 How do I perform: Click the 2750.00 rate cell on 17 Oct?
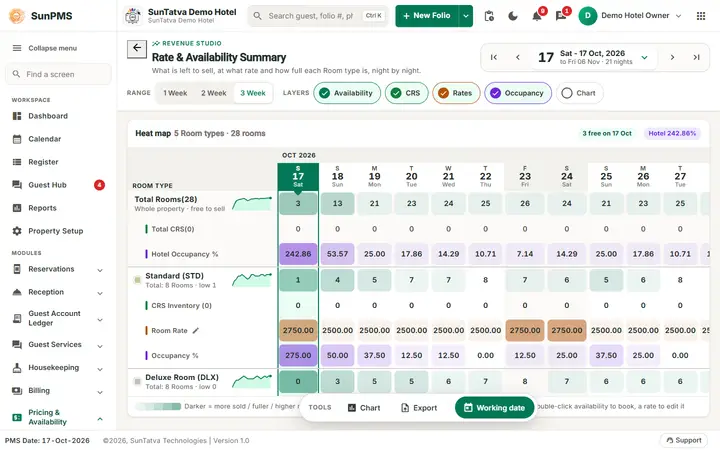pos(298,331)
